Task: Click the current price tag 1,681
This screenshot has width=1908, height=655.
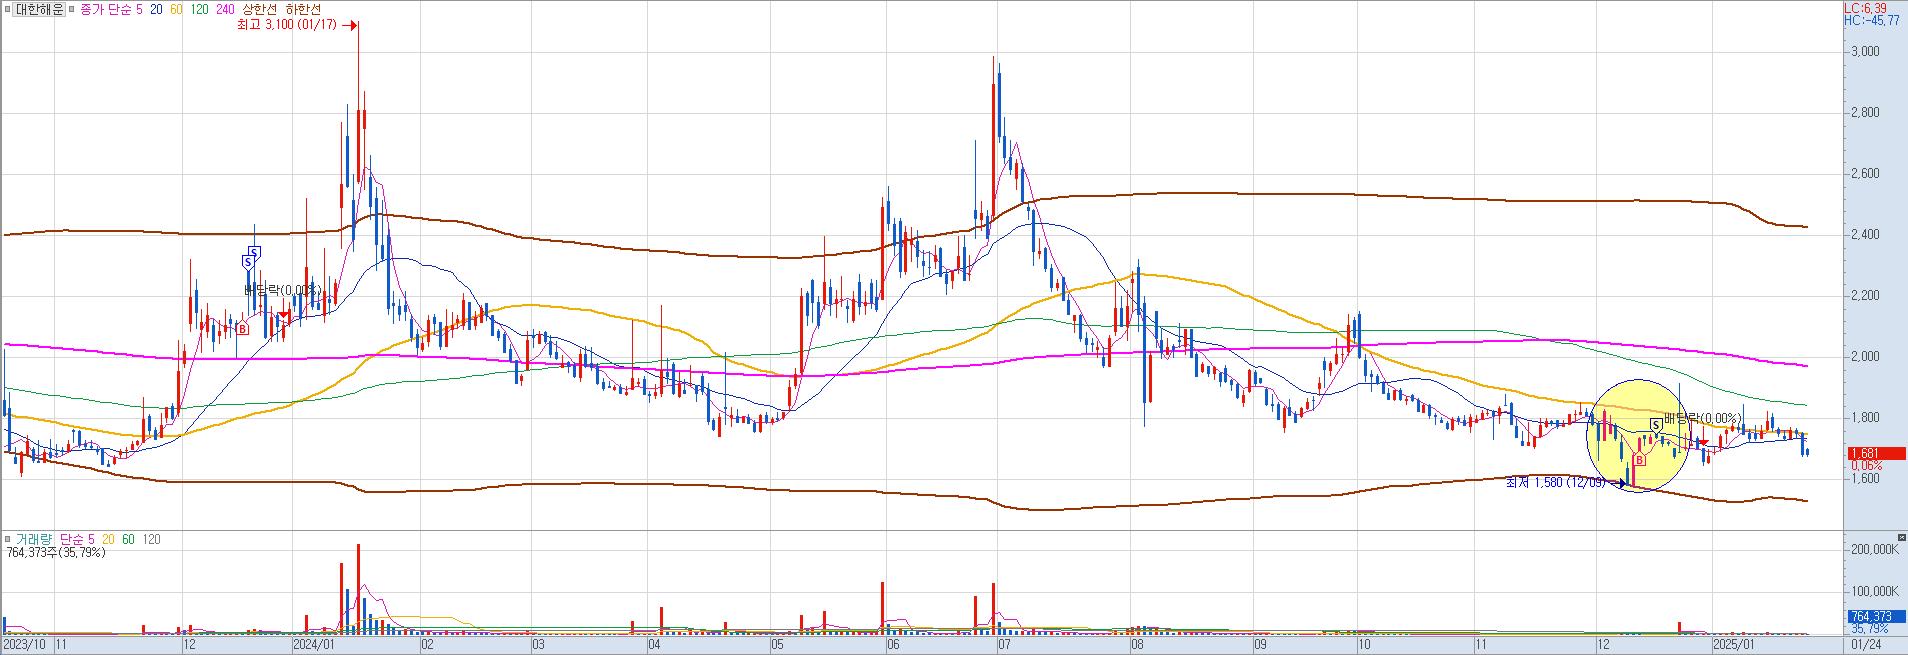Action: point(1875,453)
